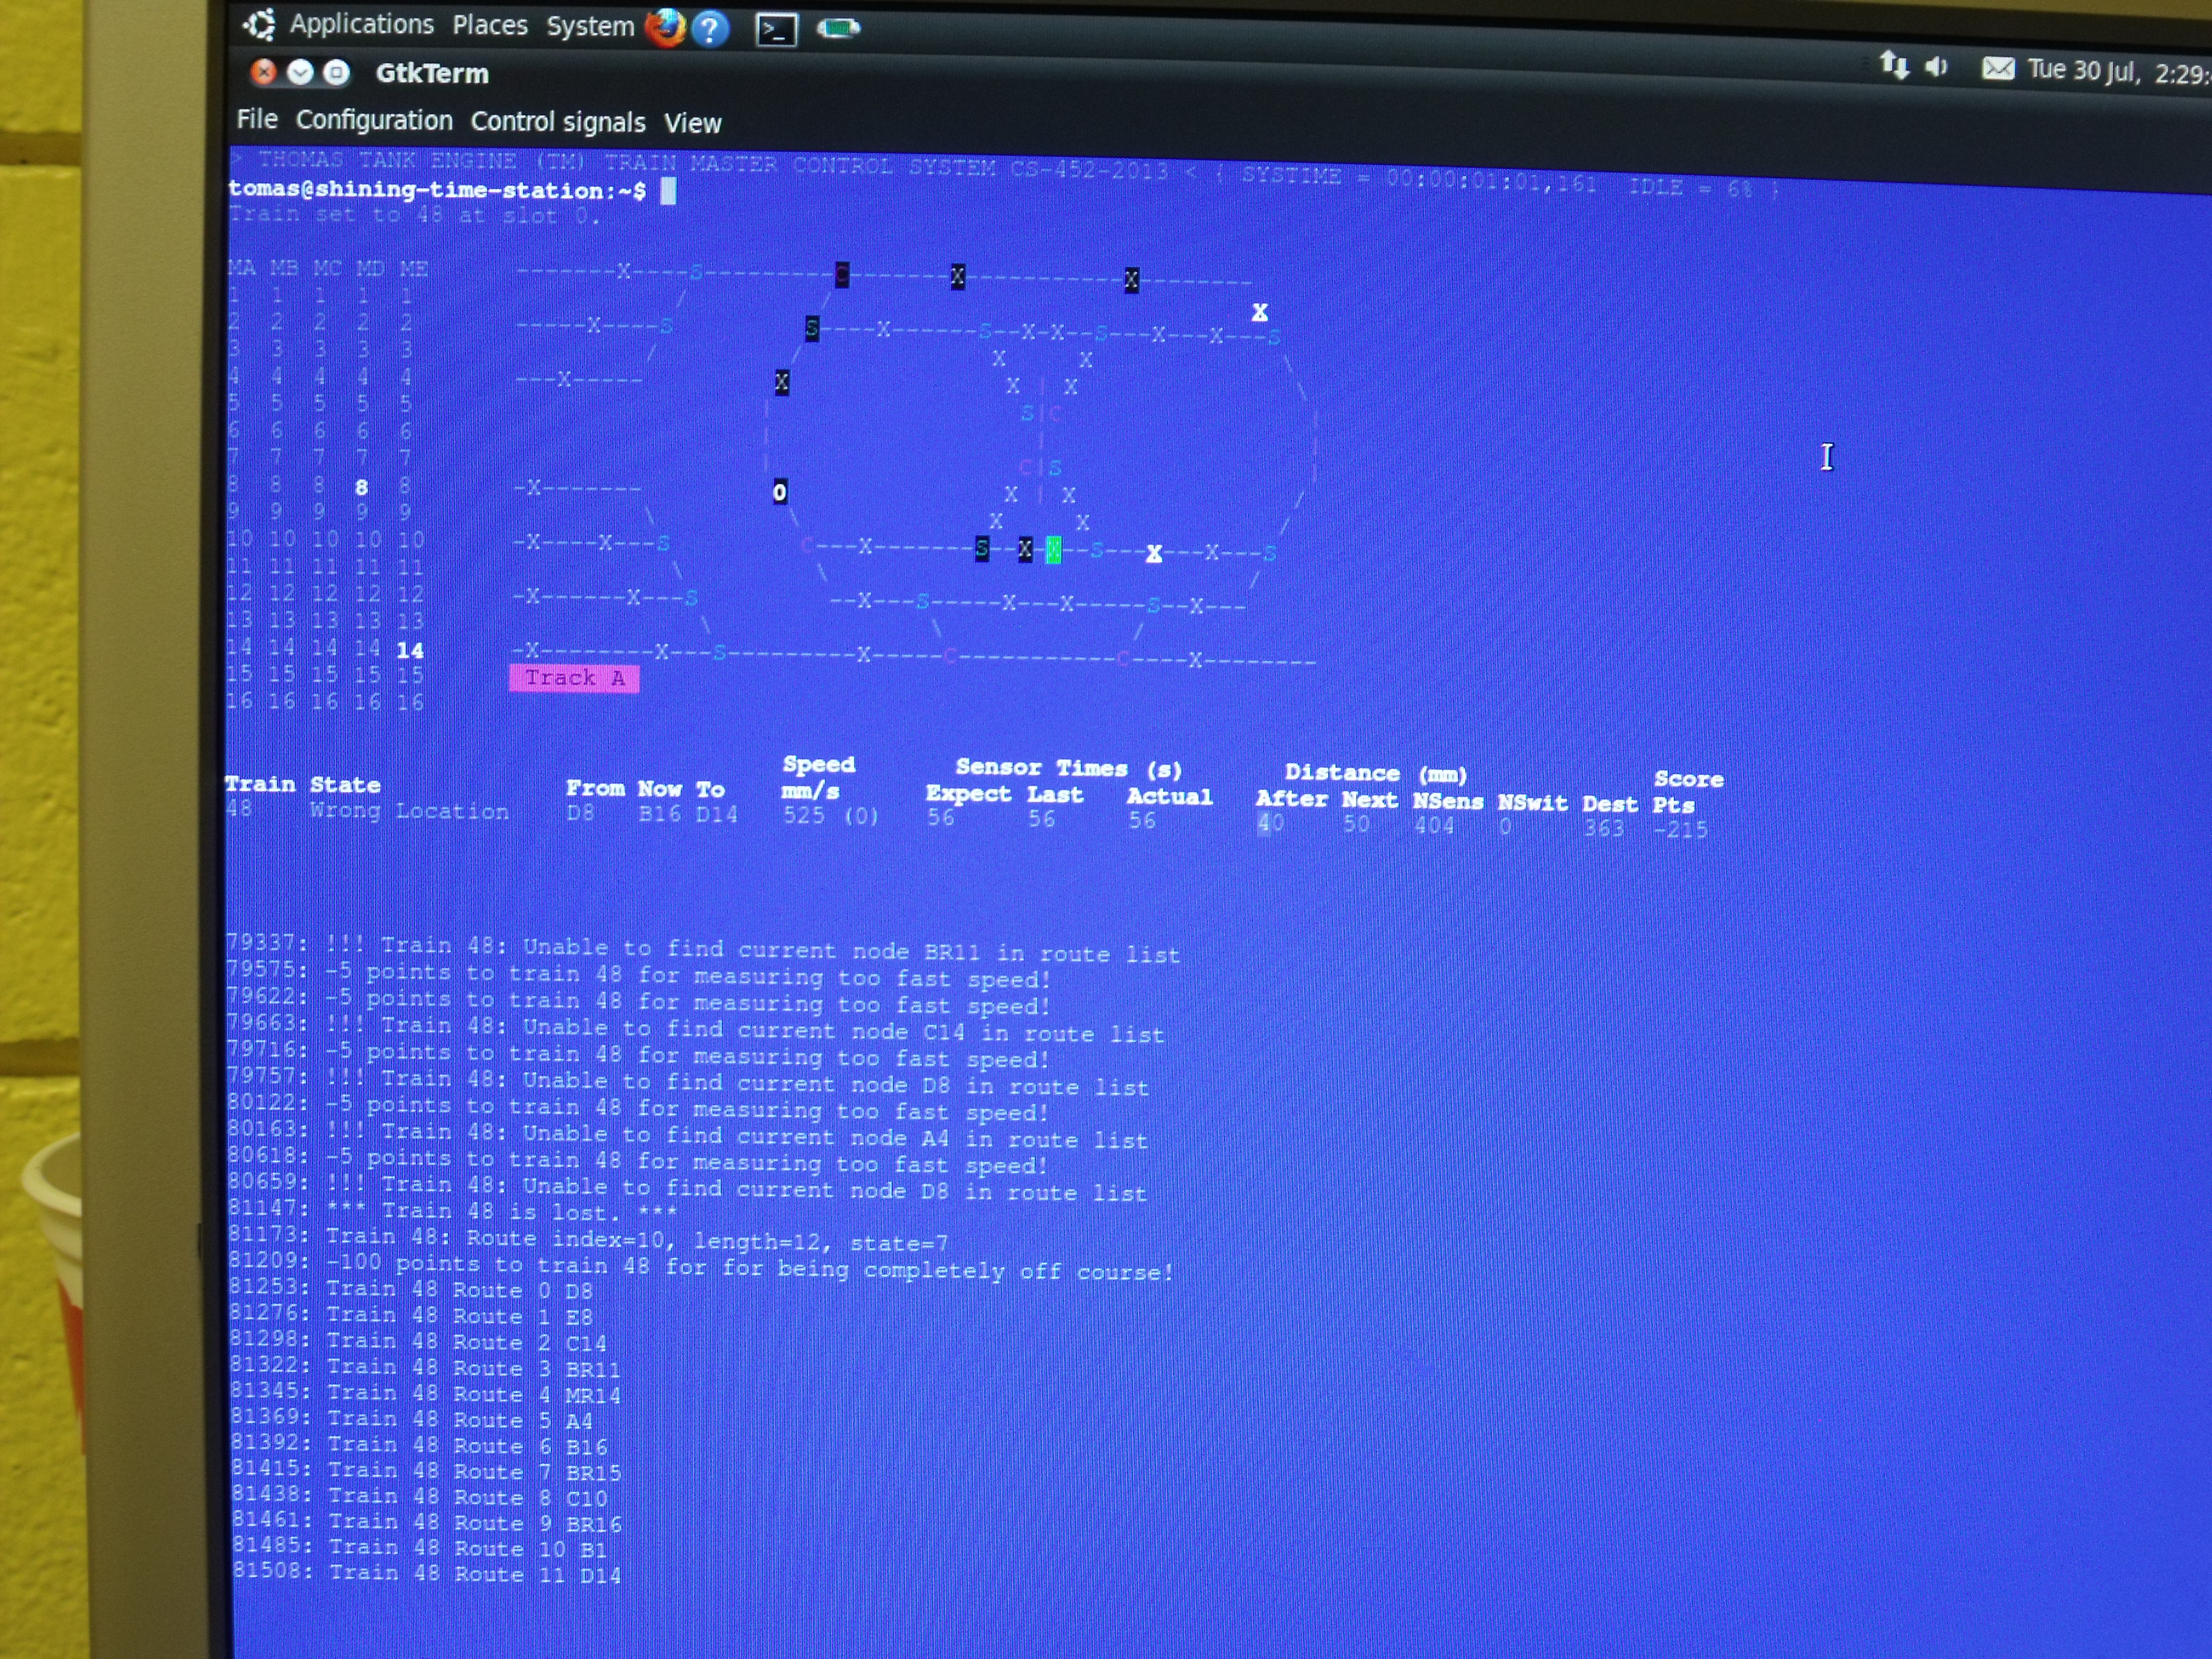2212x1659 pixels.
Task: Click the green serial-port launcher icon
Action: (838, 29)
